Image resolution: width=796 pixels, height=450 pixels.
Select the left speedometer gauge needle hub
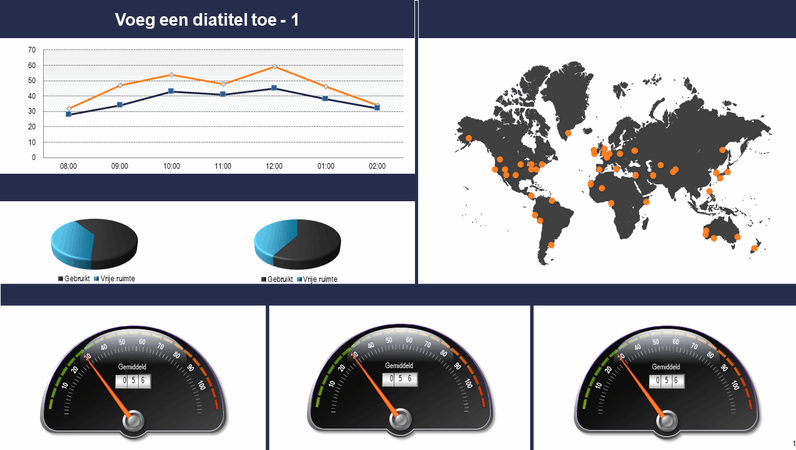133,423
